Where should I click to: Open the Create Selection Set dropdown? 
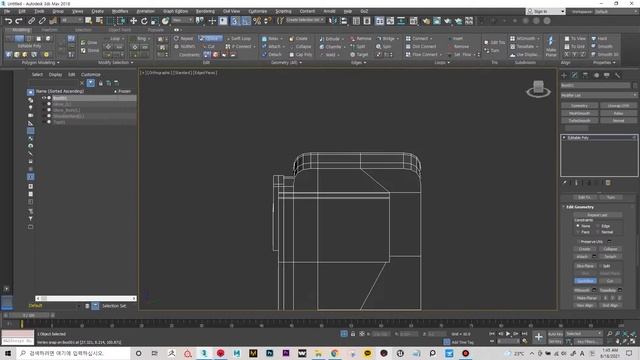(x=305, y=20)
